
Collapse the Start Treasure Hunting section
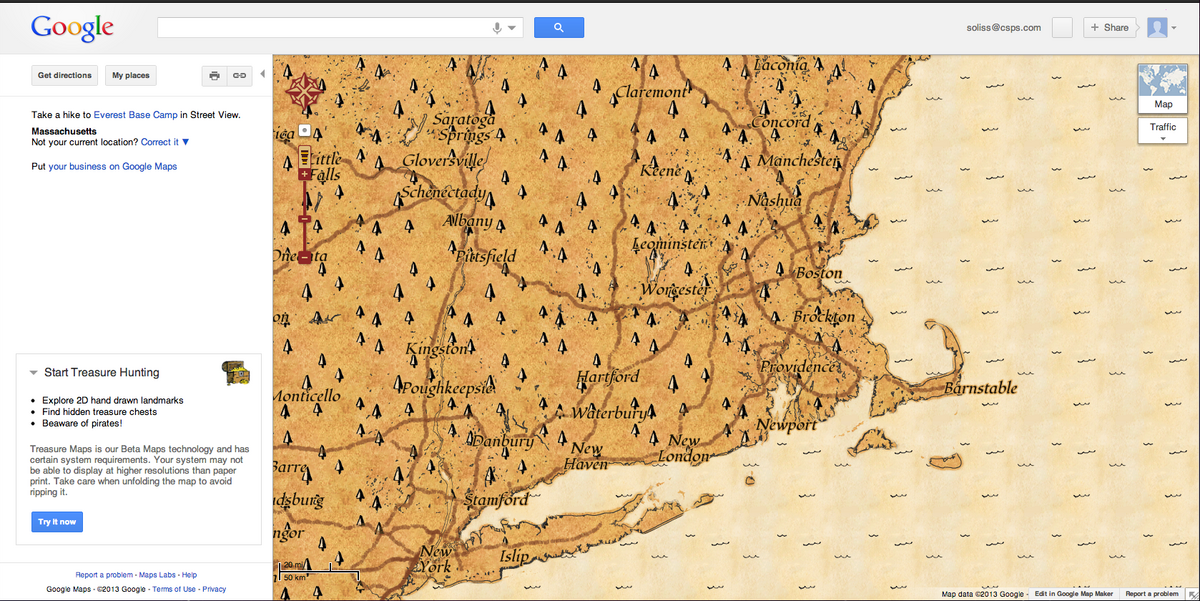(34, 373)
